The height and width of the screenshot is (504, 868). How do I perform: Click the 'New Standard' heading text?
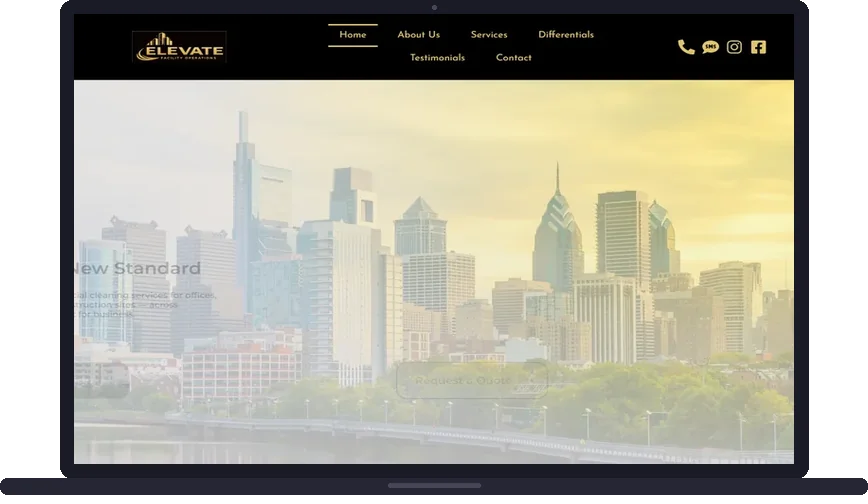click(x=137, y=269)
